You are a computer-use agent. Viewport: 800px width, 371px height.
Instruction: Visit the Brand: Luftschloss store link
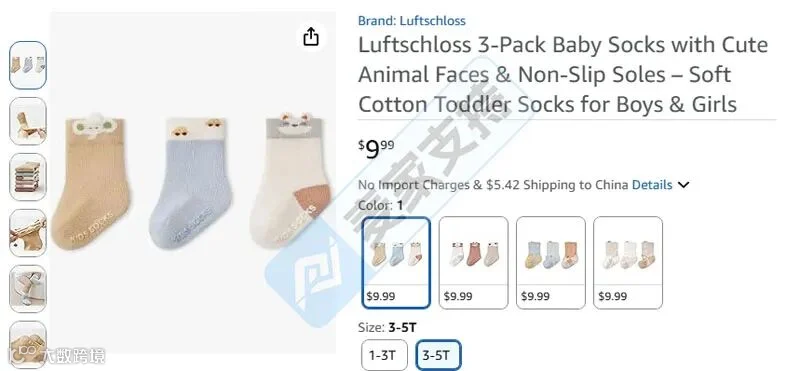411,21
